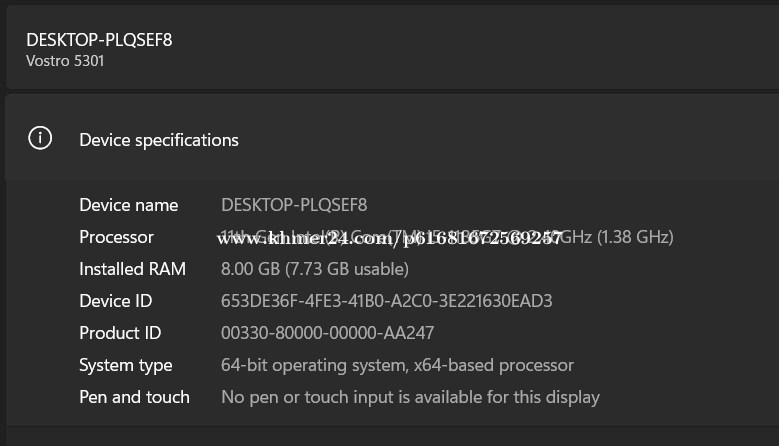This screenshot has height=446, width=779.
Task: Click the Product ID label
Action: point(120,333)
